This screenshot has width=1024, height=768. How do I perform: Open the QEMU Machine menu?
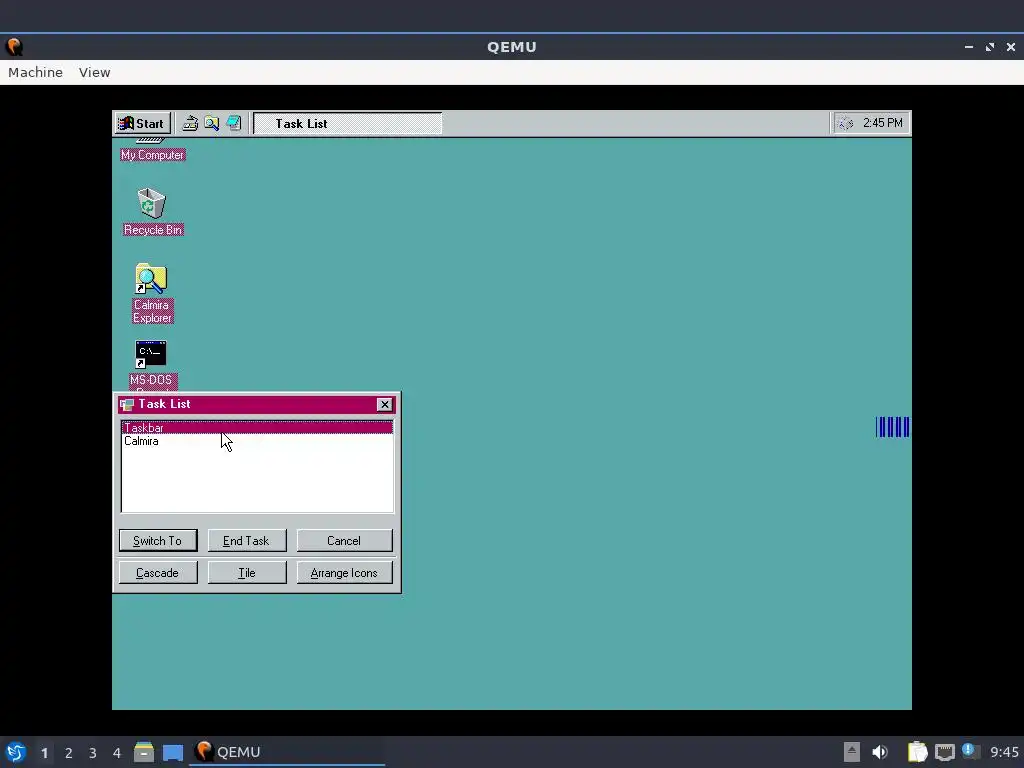35,72
